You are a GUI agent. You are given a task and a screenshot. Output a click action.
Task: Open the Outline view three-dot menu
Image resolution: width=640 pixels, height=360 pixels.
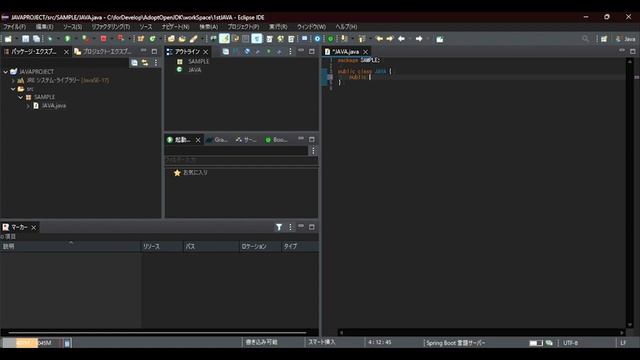tap(290, 52)
